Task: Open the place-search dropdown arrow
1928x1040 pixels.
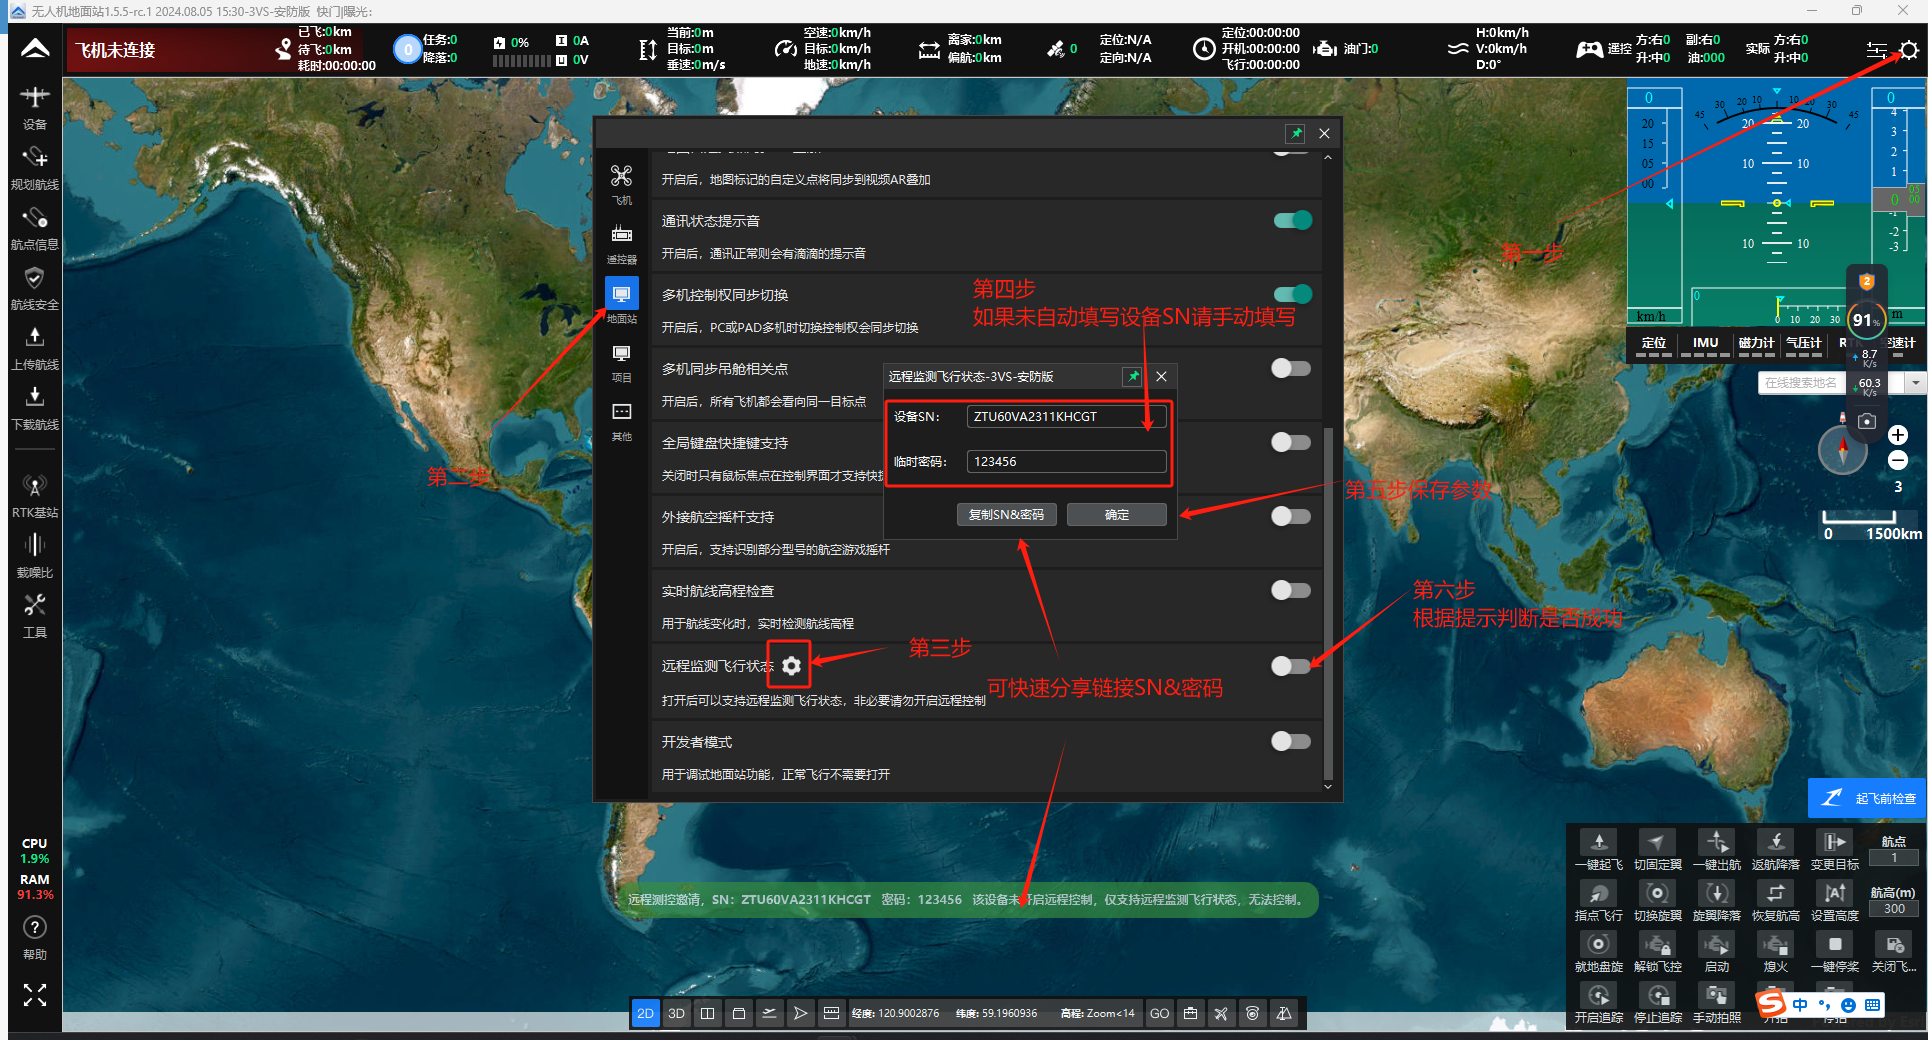Action: pyautogui.click(x=1915, y=383)
